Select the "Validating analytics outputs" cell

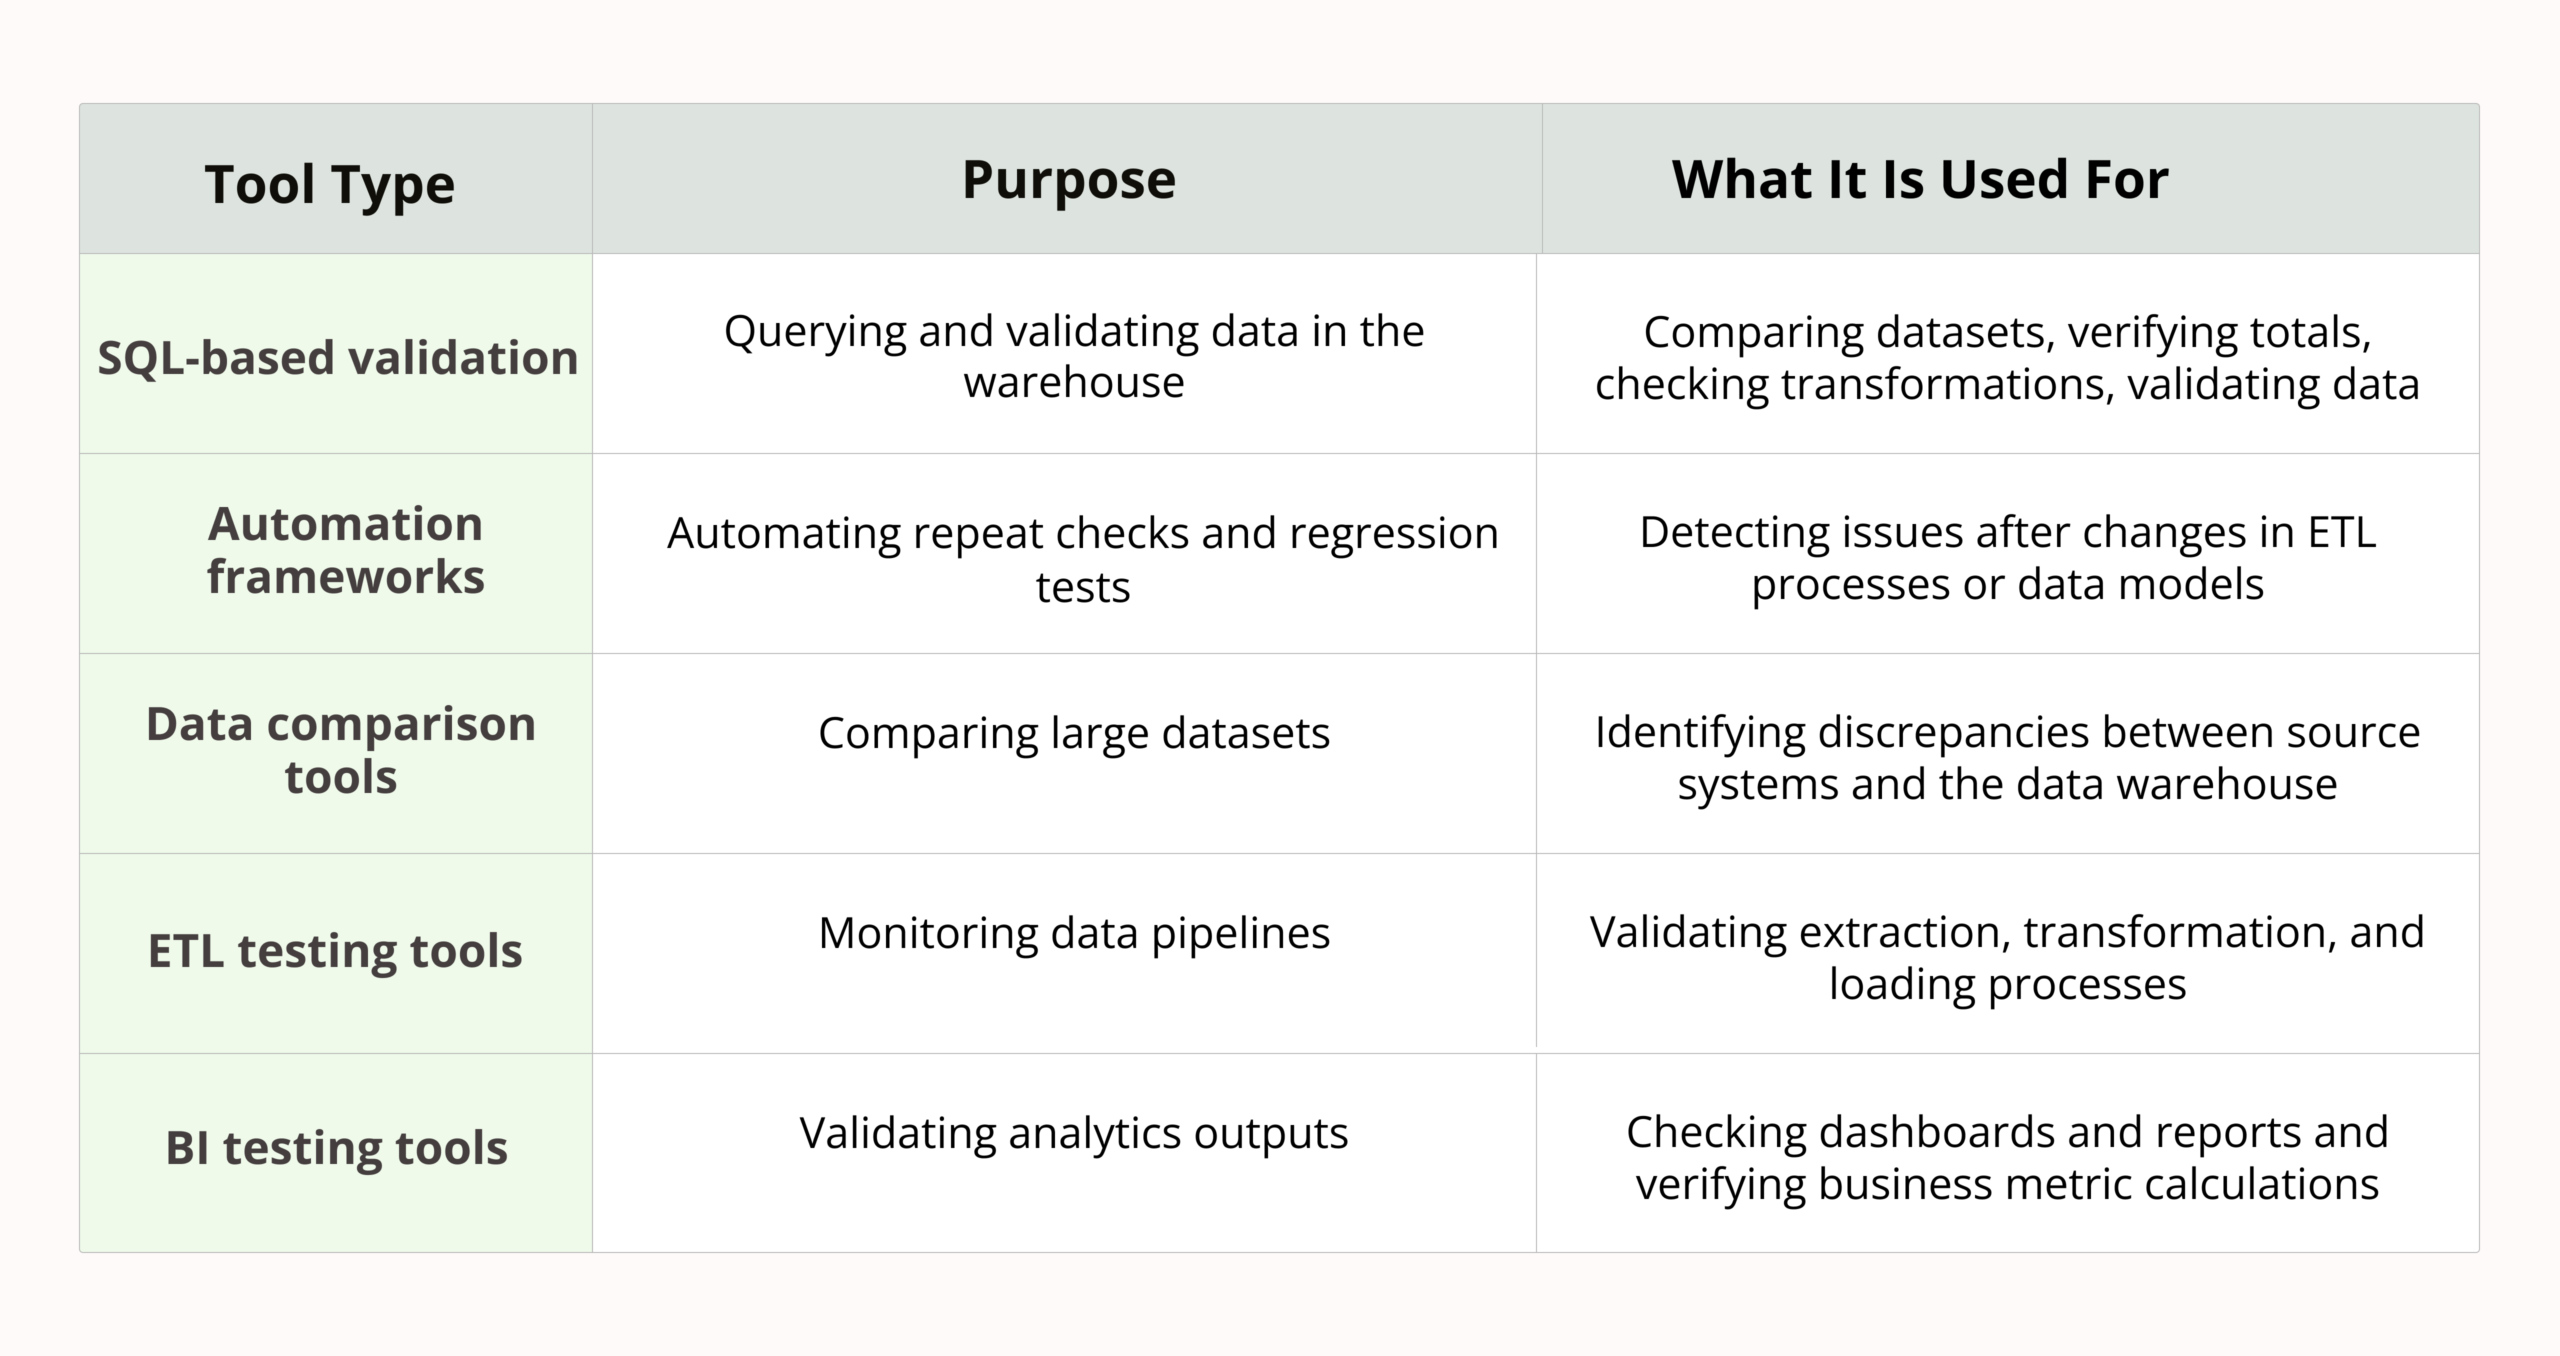pos(1074,1133)
